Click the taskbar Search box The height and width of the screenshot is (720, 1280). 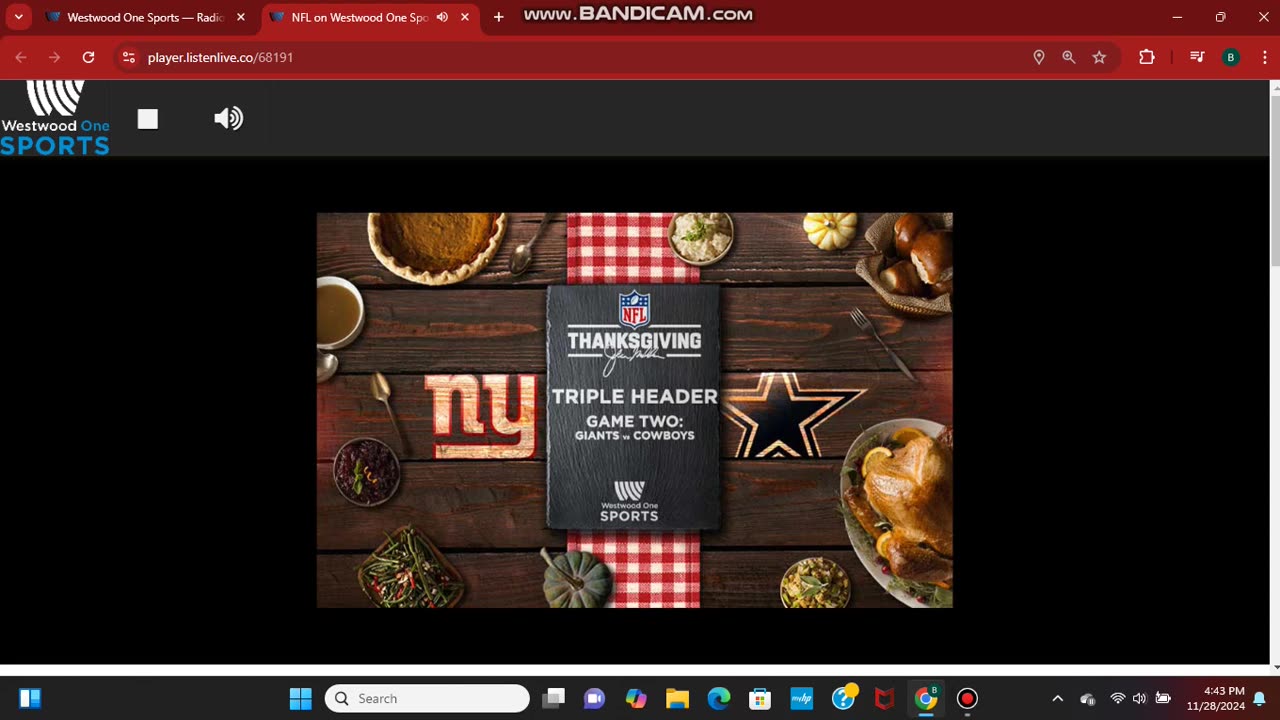tap(427, 698)
